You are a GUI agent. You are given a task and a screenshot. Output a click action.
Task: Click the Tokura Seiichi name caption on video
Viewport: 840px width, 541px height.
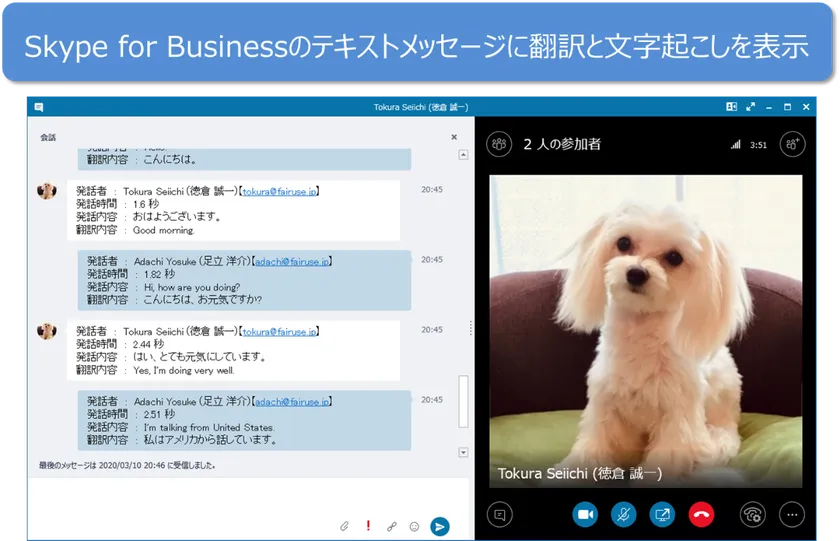pos(580,474)
